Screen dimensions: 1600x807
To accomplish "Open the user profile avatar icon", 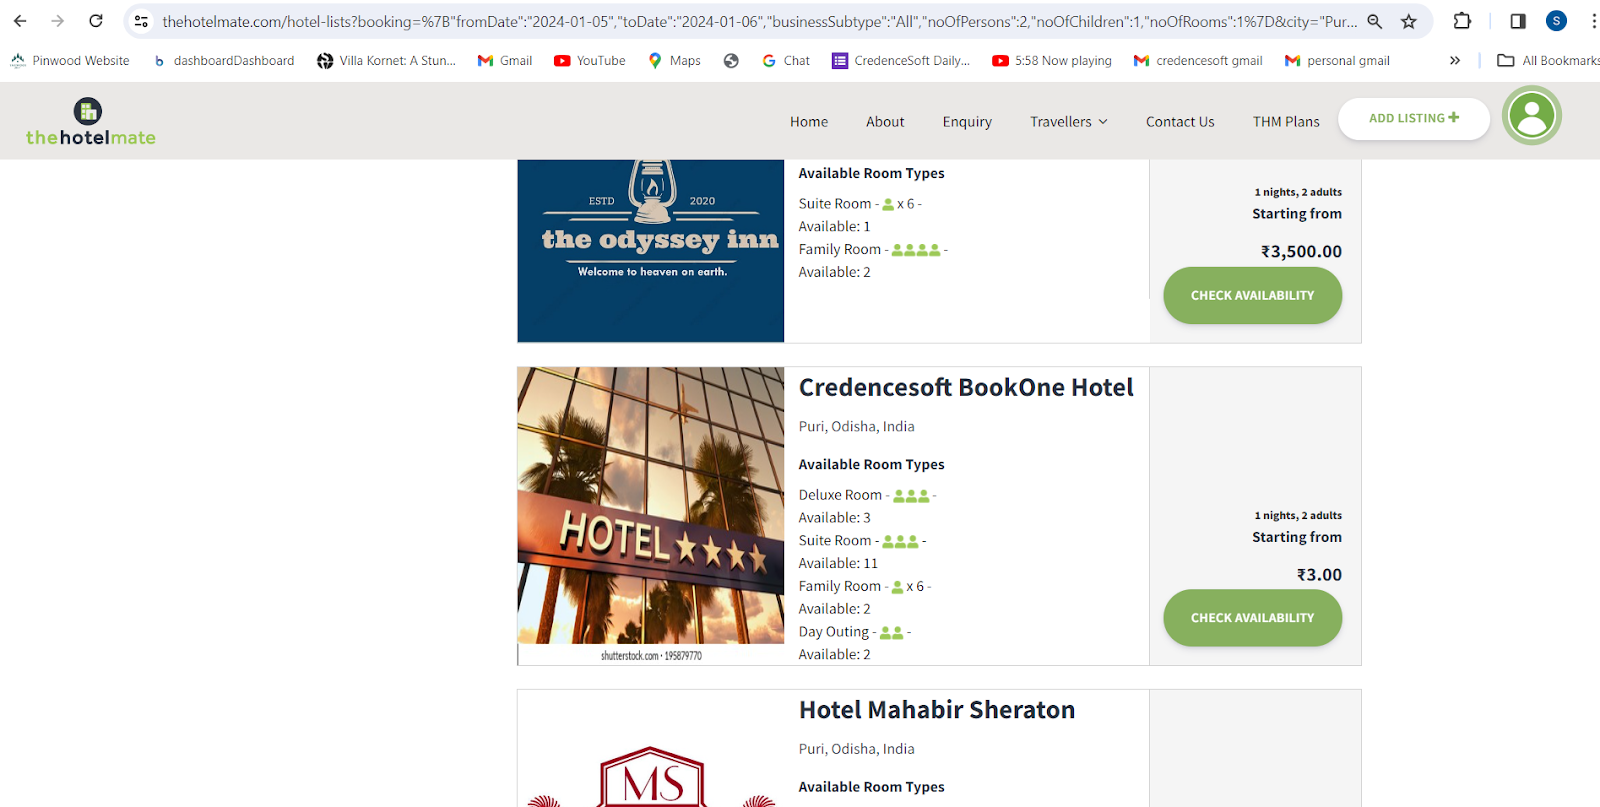I will 1532,116.
